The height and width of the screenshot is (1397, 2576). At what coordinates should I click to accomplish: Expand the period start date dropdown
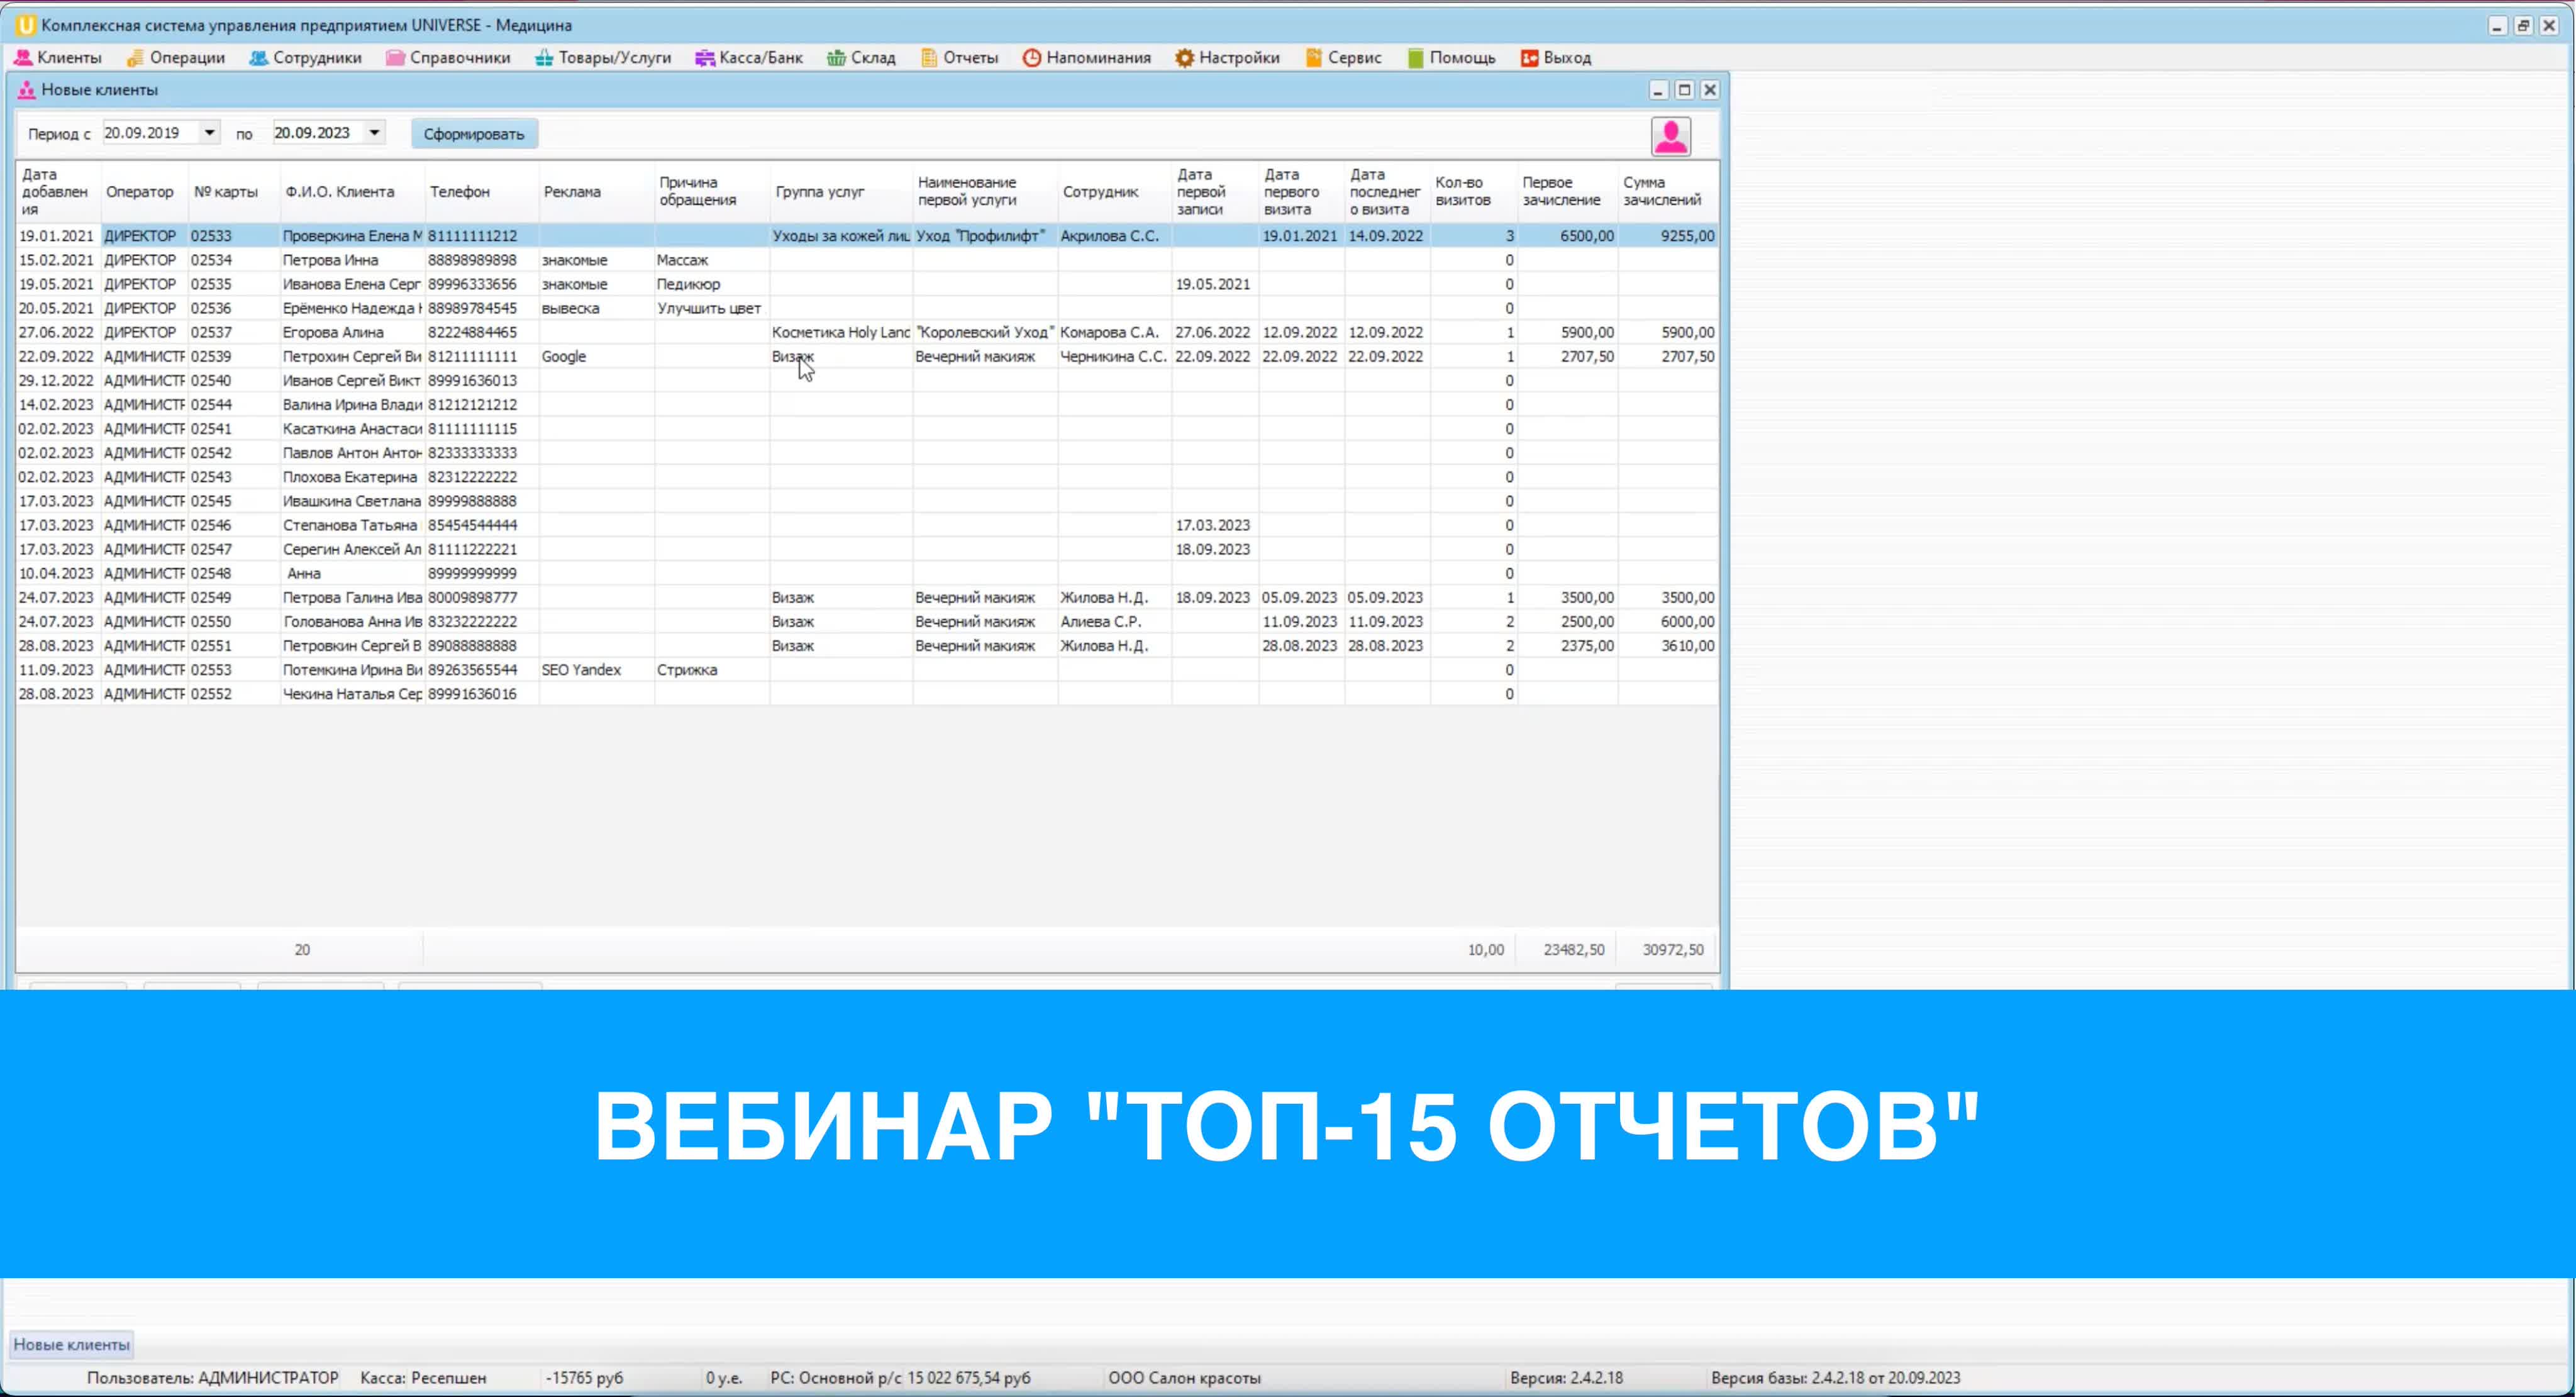[209, 133]
